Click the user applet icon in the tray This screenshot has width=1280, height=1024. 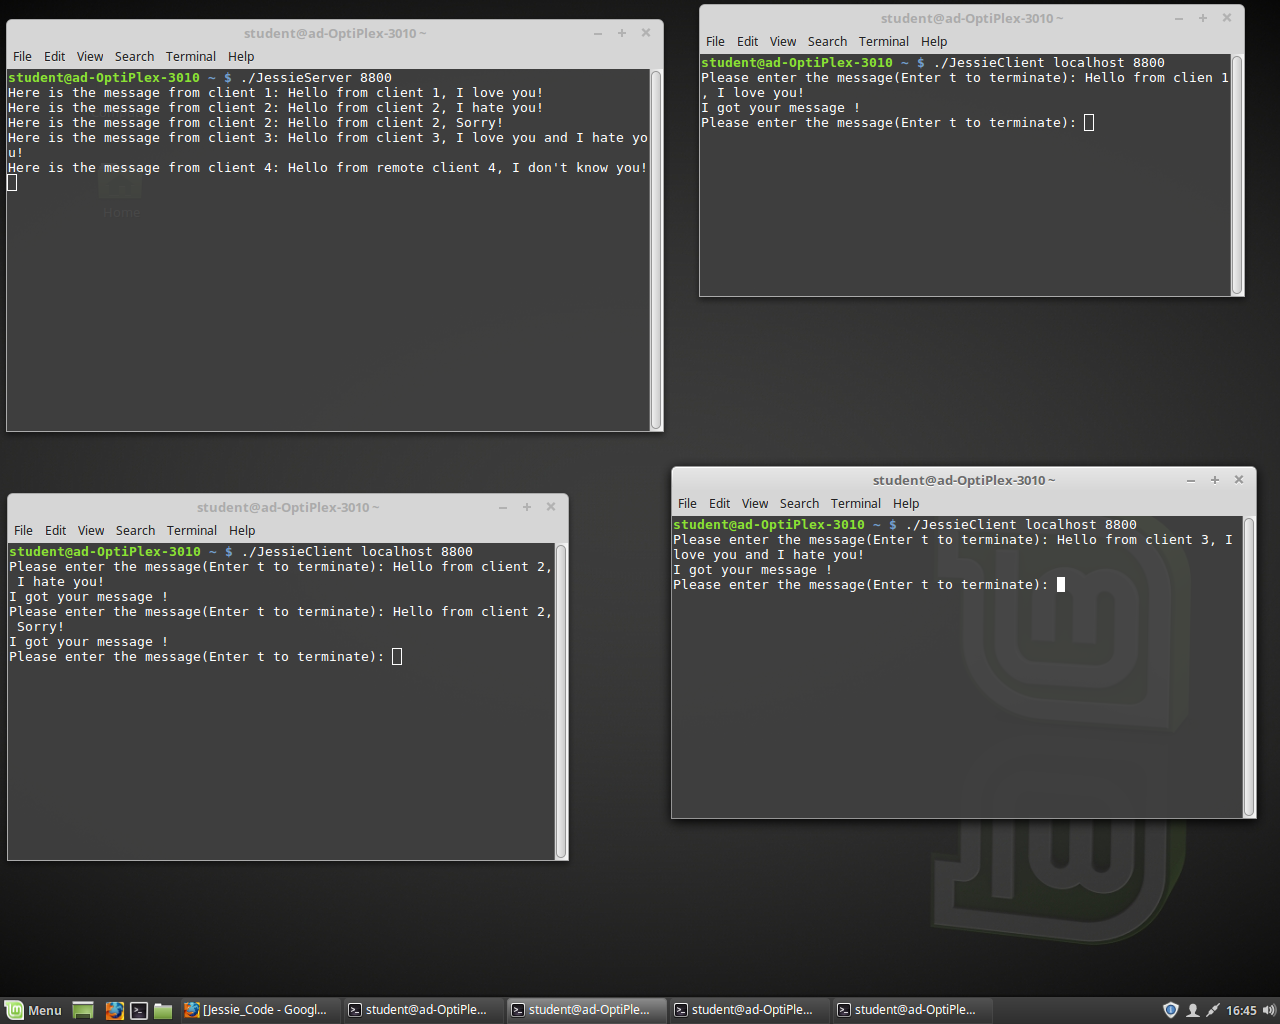pos(1194,1009)
